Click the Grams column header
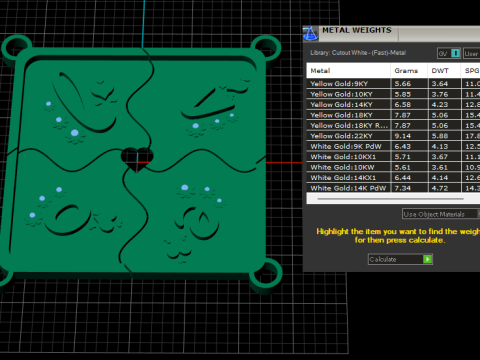 click(409, 71)
